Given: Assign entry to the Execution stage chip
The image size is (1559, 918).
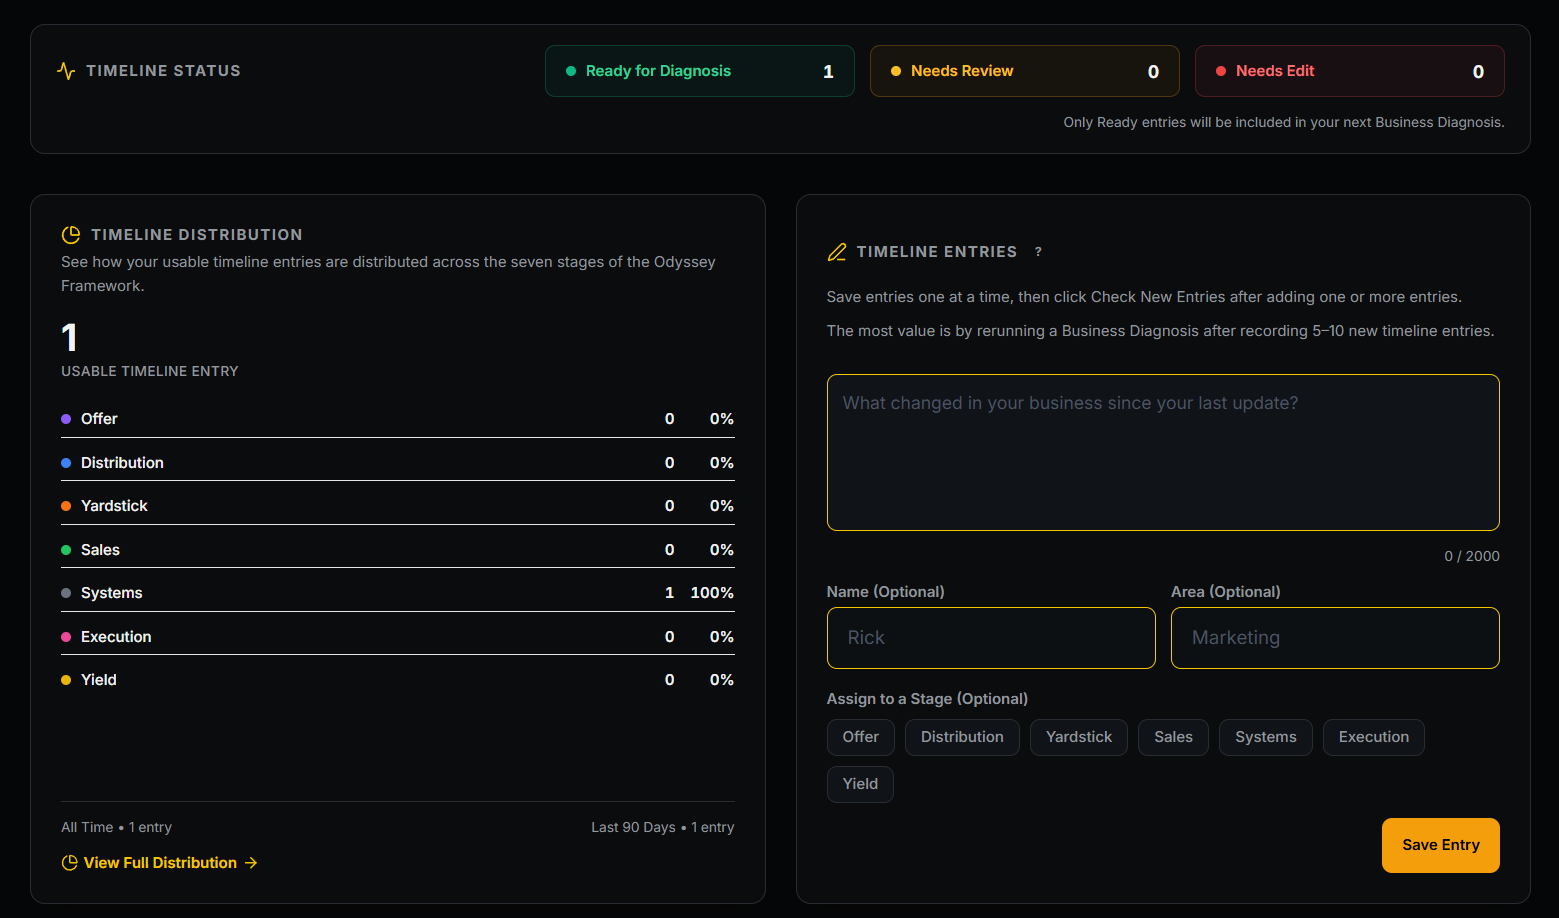Looking at the screenshot, I should 1374,737.
